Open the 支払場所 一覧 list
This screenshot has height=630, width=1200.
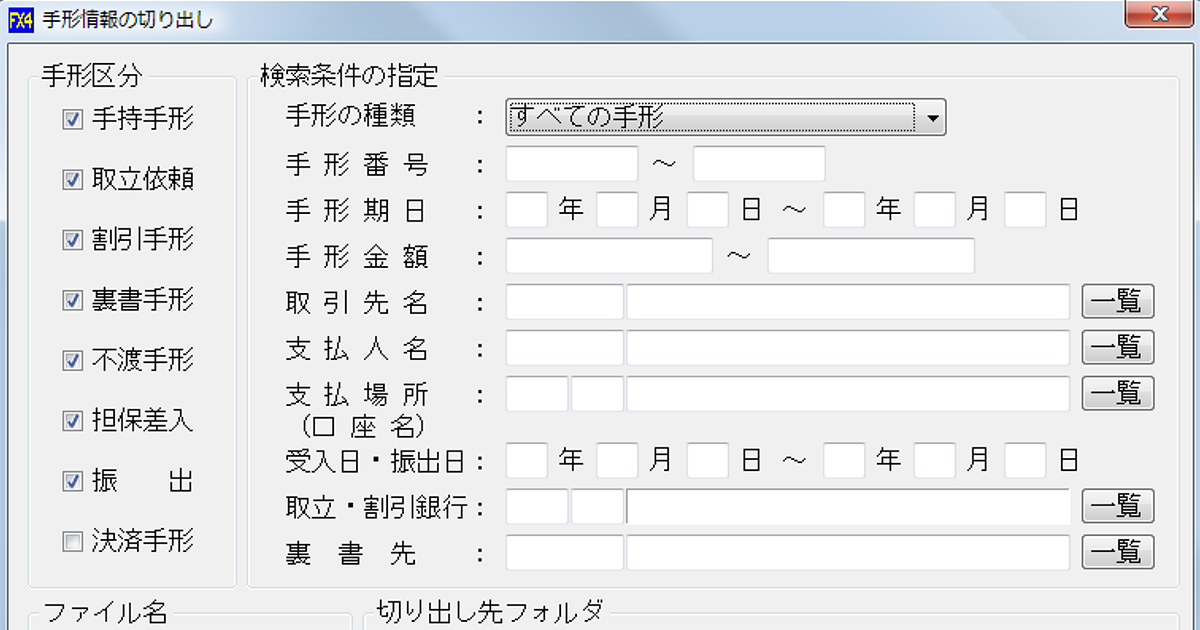click(x=1117, y=393)
